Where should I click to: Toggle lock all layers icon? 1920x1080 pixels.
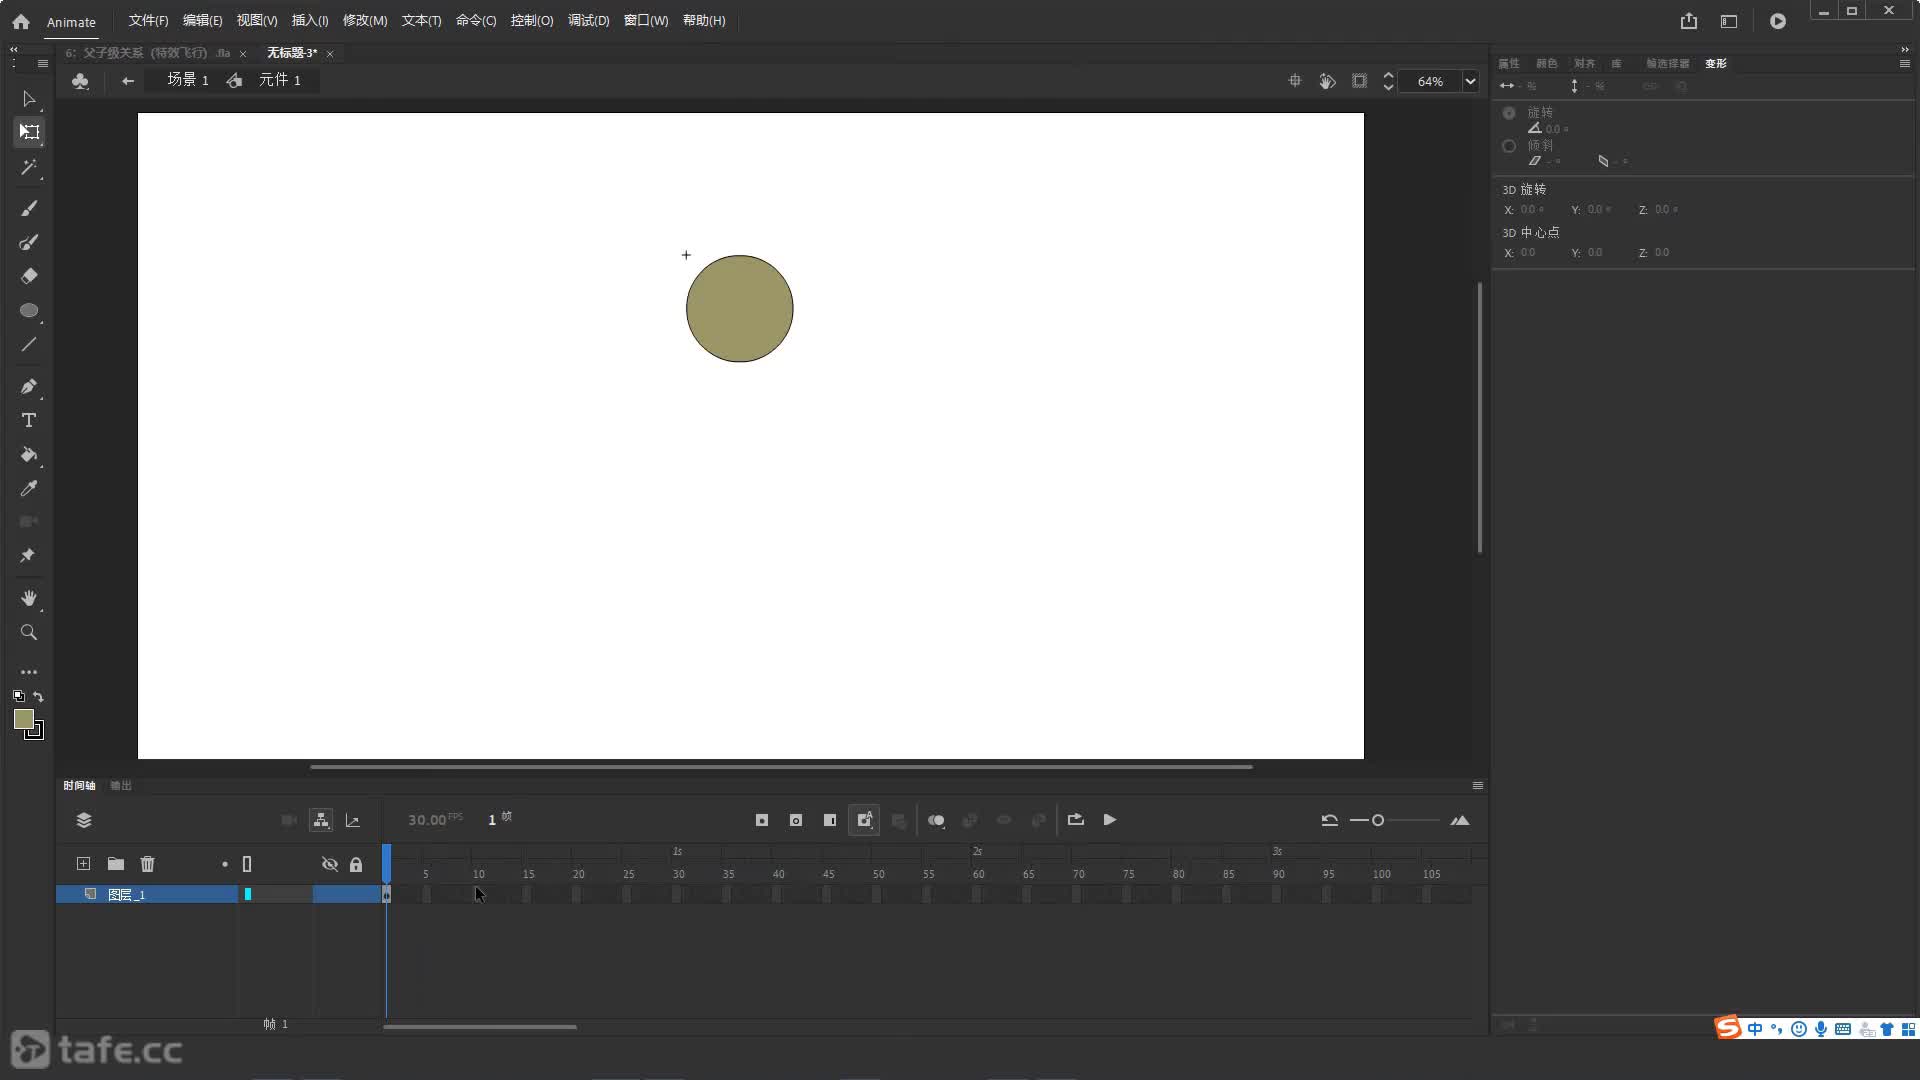pyautogui.click(x=356, y=864)
